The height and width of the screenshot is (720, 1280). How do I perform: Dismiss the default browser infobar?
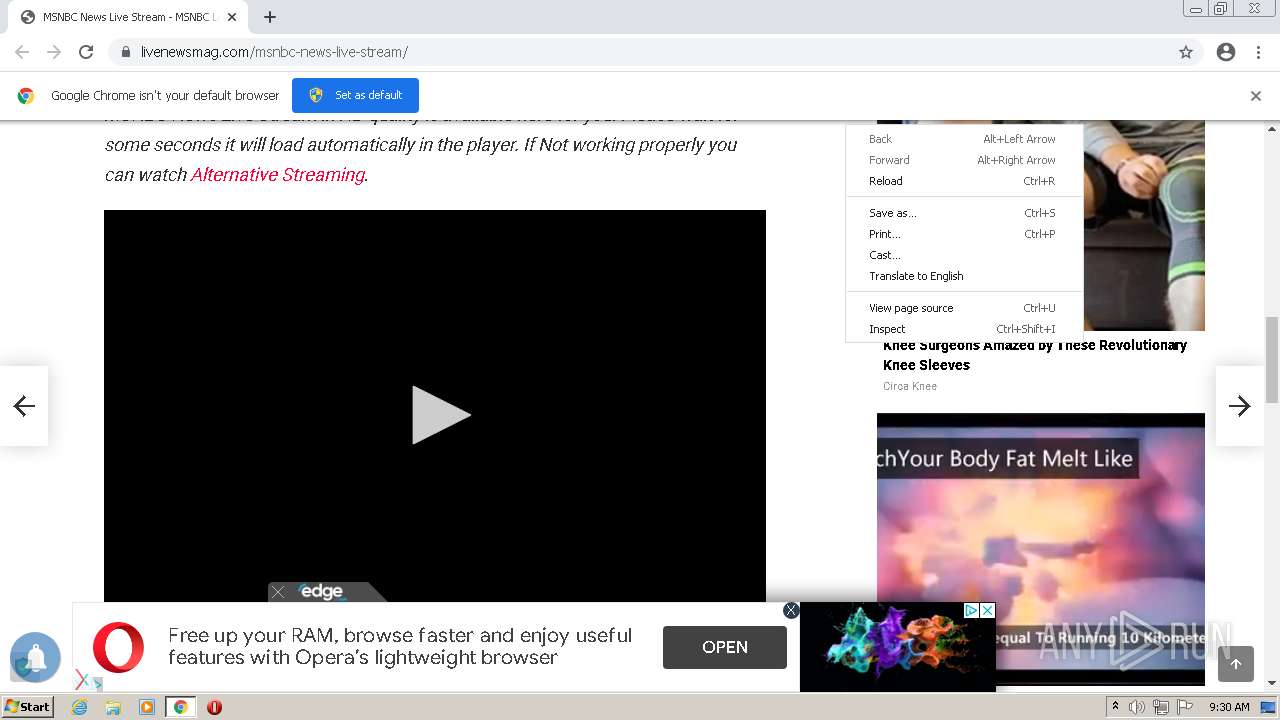(1256, 96)
